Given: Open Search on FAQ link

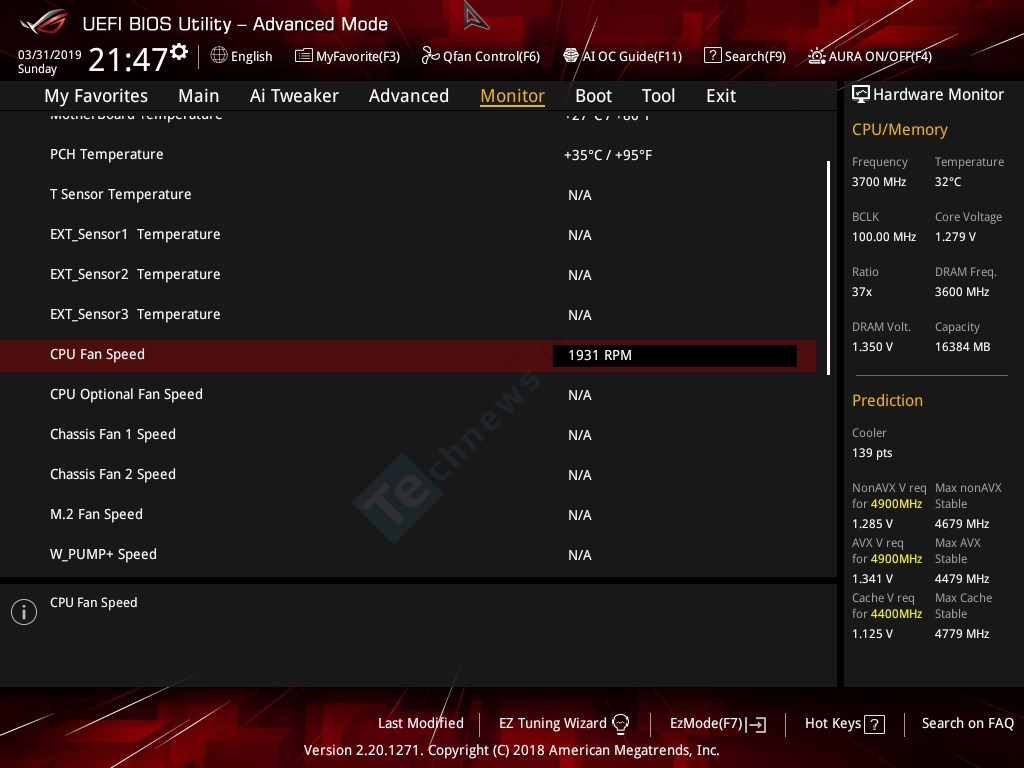Looking at the screenshot, I should [967, 723].
